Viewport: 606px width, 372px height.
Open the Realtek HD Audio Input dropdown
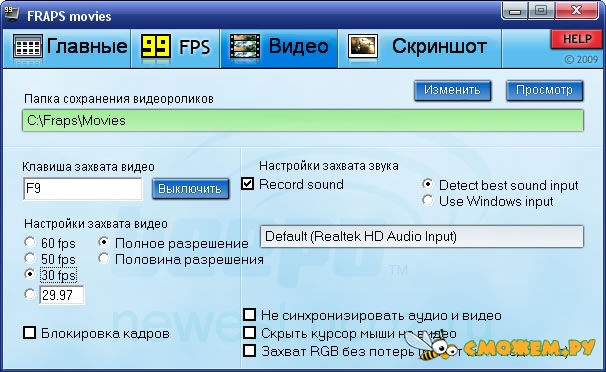[422, 236]
